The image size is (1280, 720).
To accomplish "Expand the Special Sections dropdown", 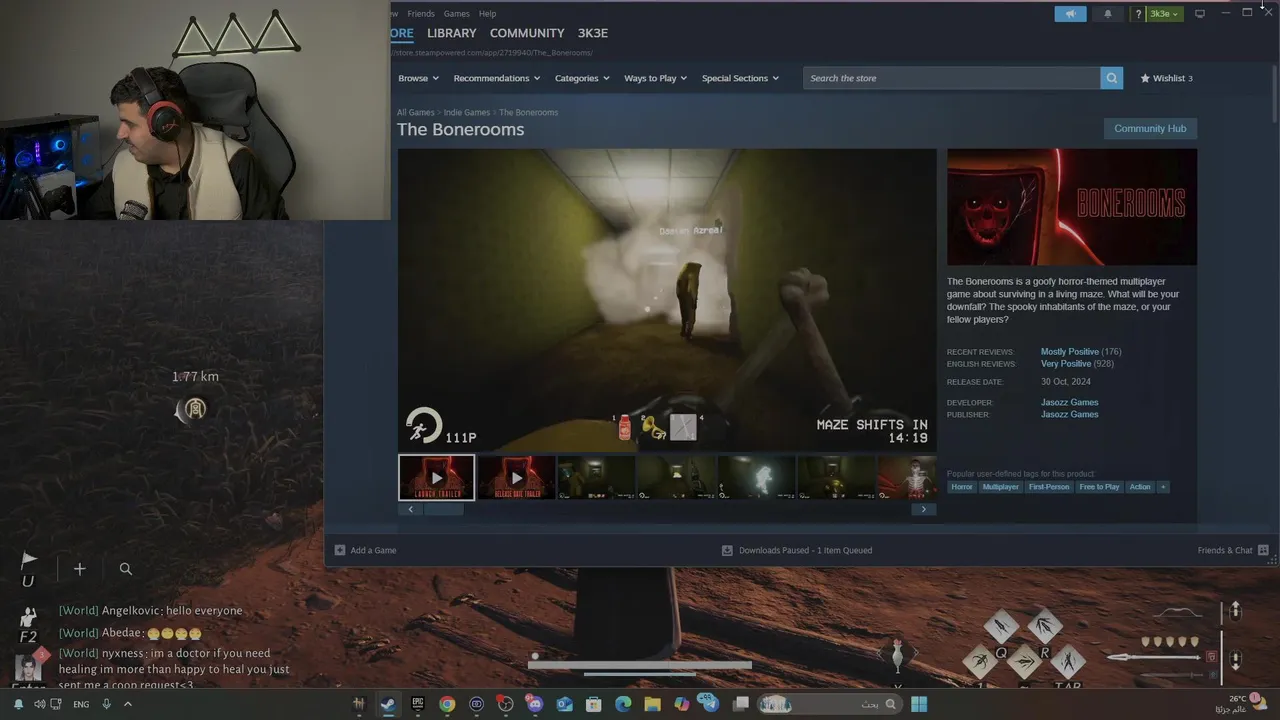I will [x=740, y=78].
